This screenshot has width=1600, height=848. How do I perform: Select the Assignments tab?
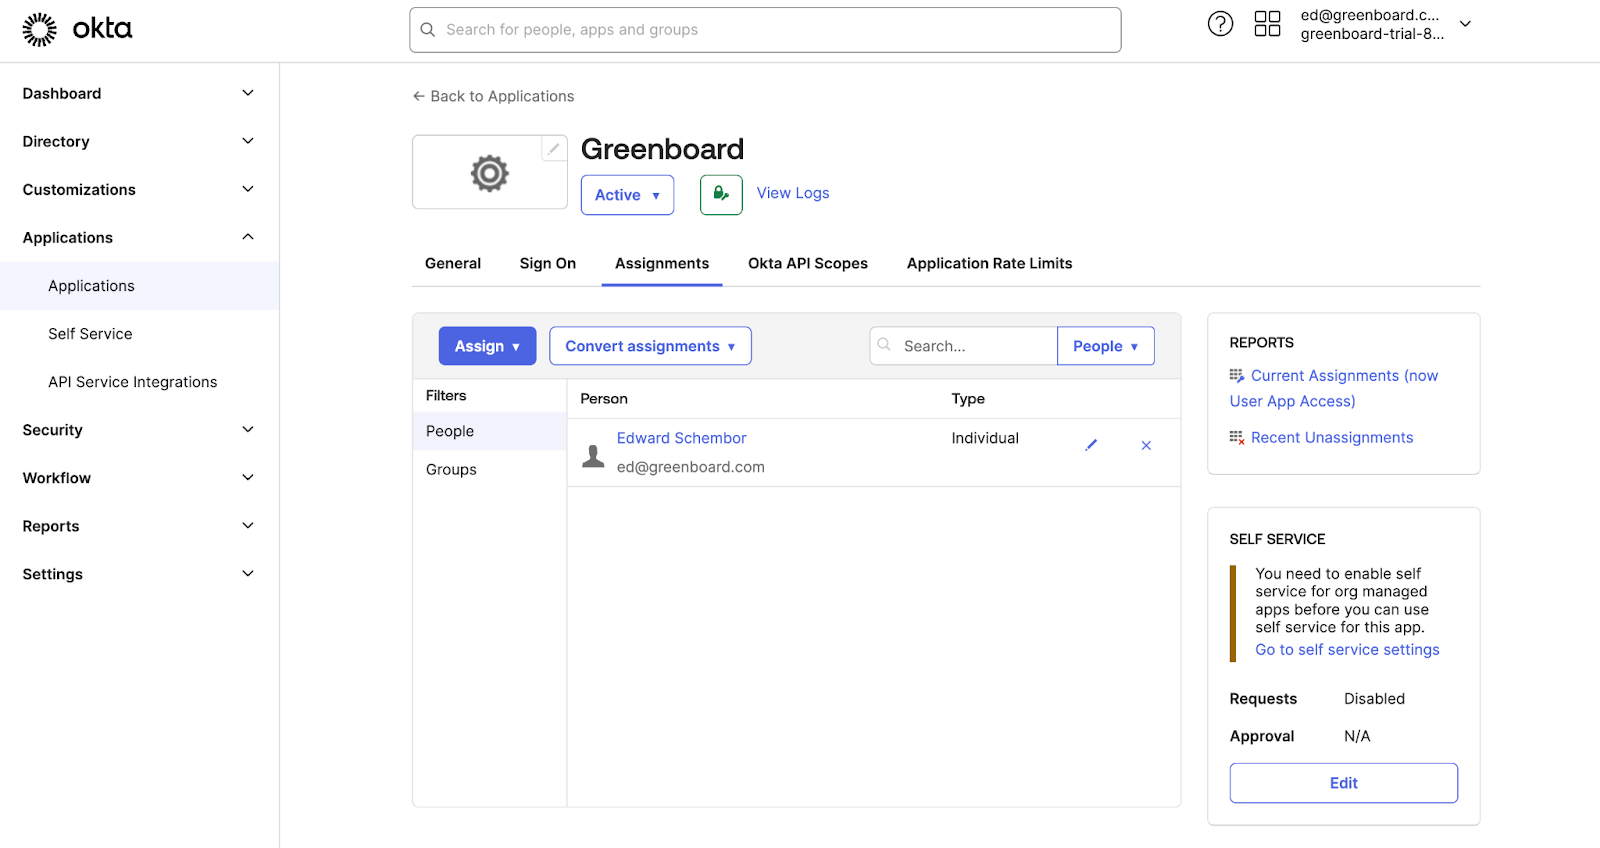point(662,264)
